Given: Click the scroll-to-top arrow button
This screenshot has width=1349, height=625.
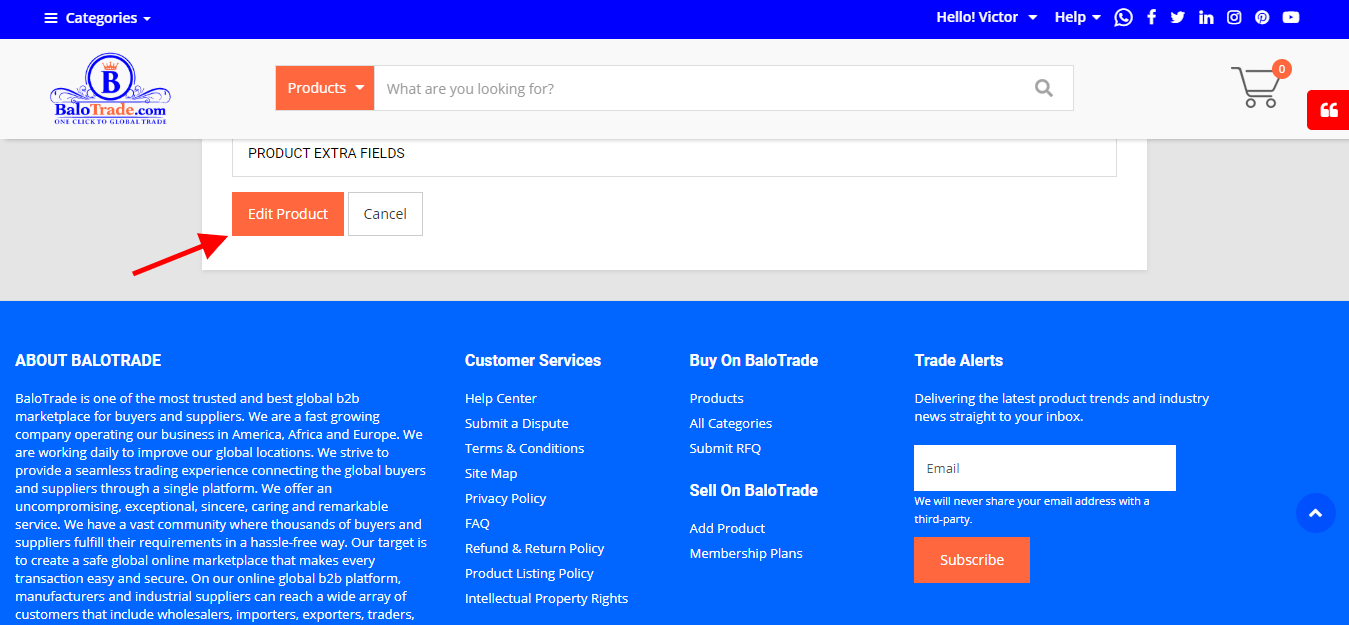Looking at the screenshot, I should pyautogui.click(x=1316, y=513).
